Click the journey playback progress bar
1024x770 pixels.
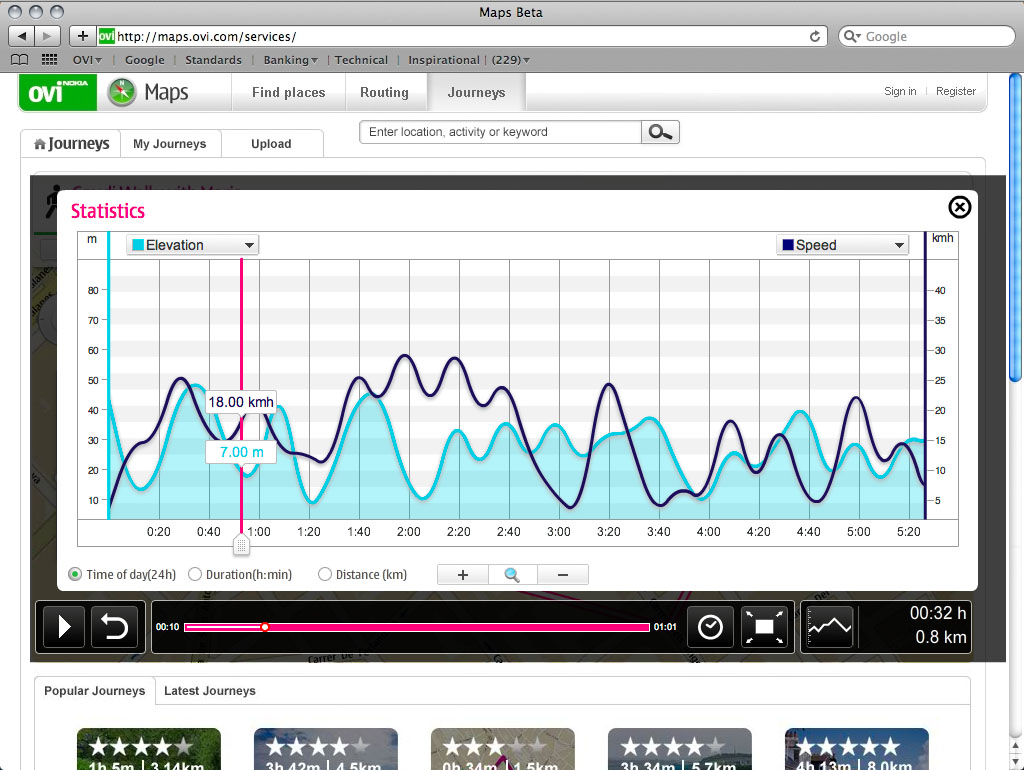pyautogui.click(x=417, y=627)
